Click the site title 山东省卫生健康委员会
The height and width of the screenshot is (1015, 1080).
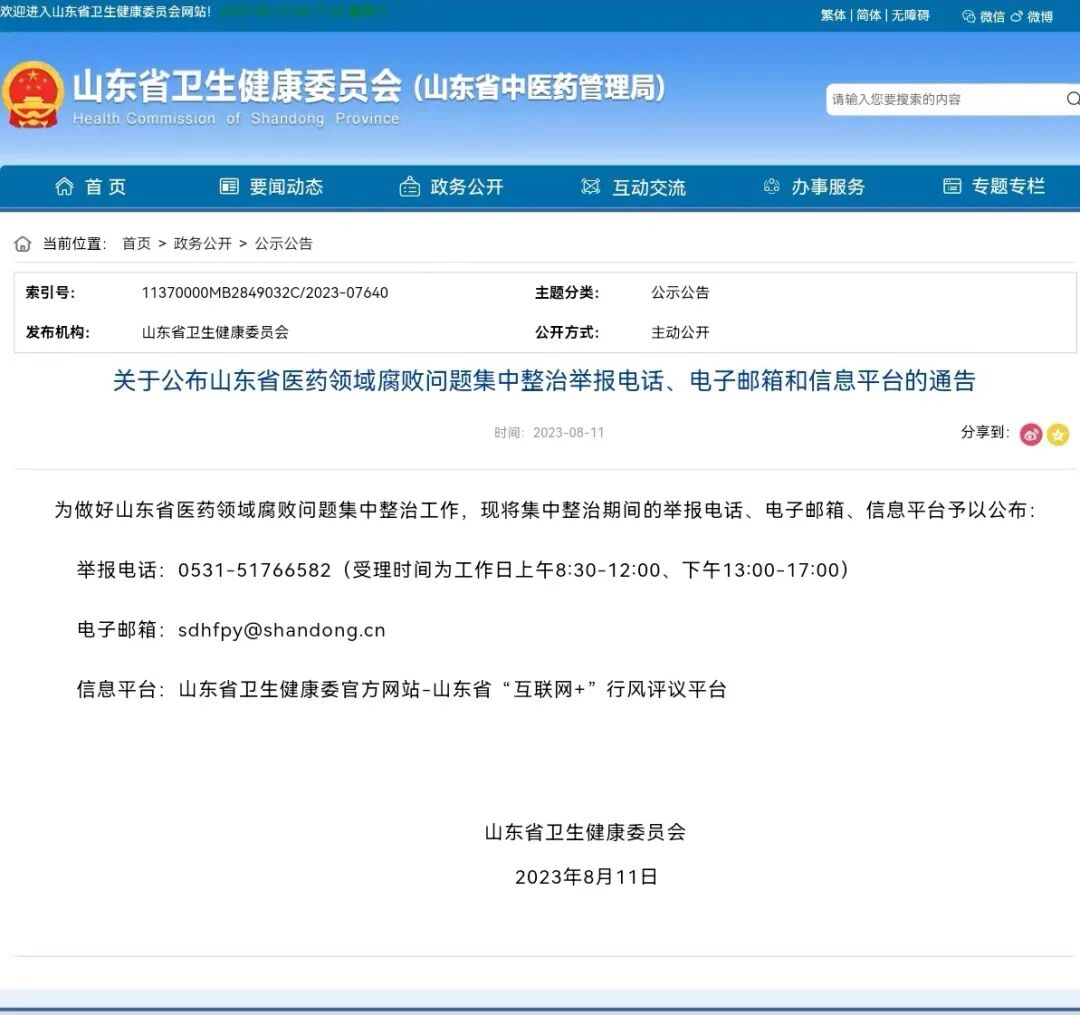point(237,86)
